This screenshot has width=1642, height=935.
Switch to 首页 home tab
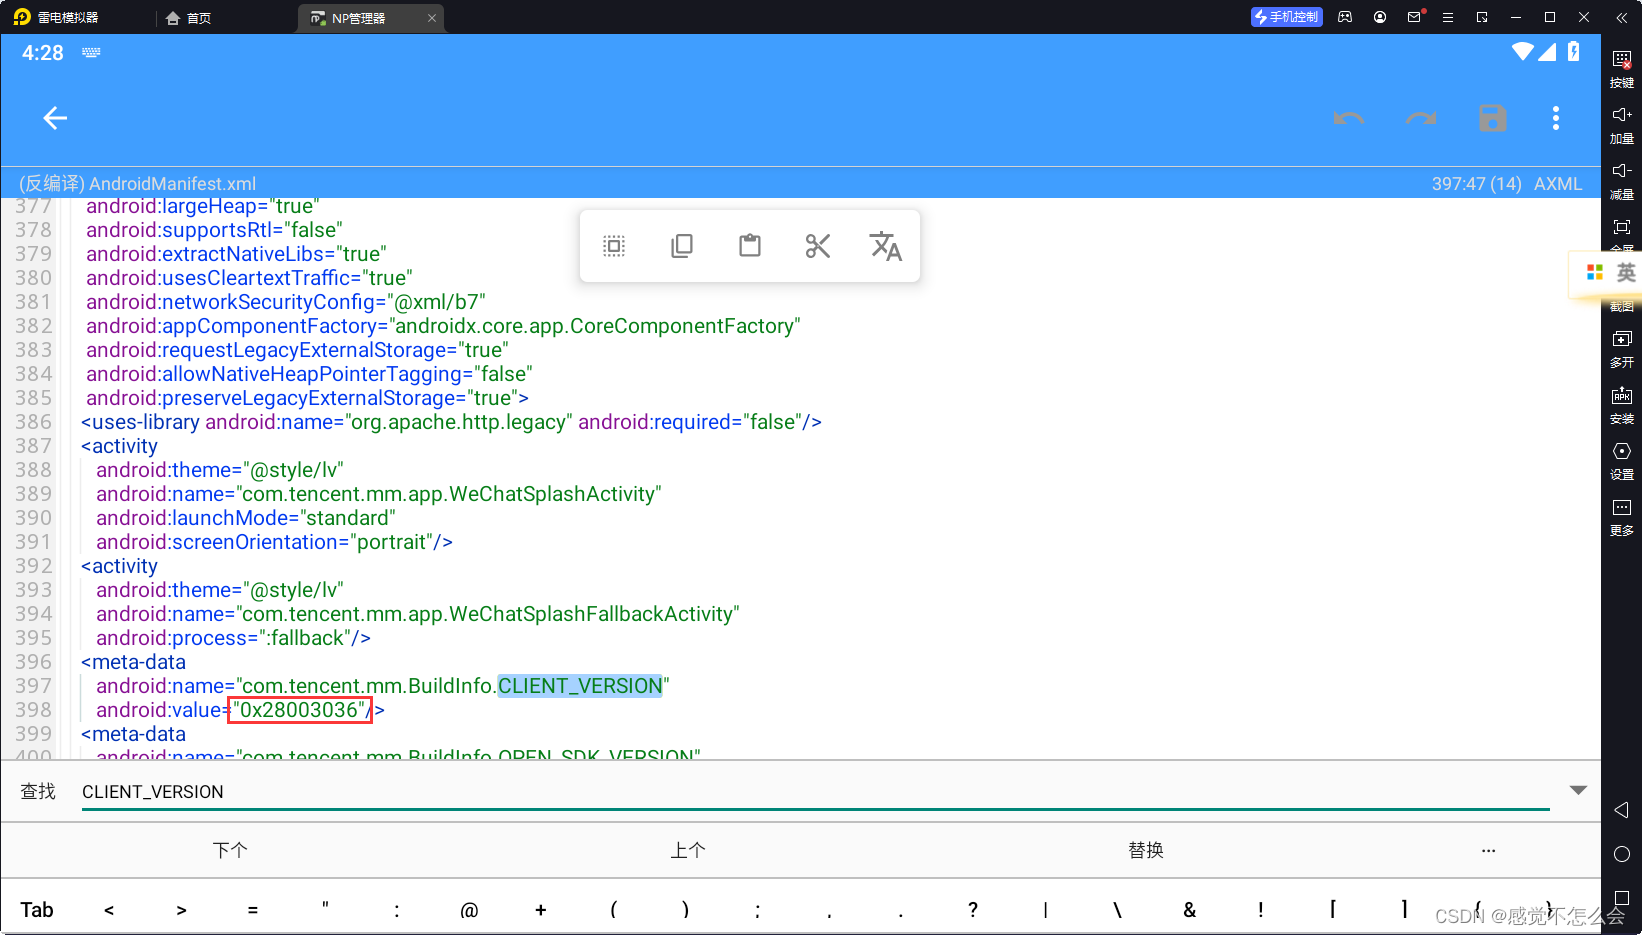tap(189, 18)
